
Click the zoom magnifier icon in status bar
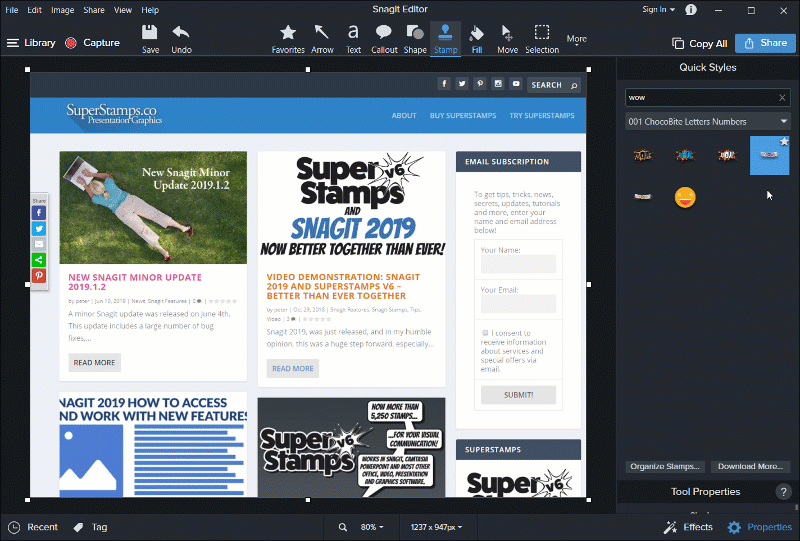click(x=343, y=527)
